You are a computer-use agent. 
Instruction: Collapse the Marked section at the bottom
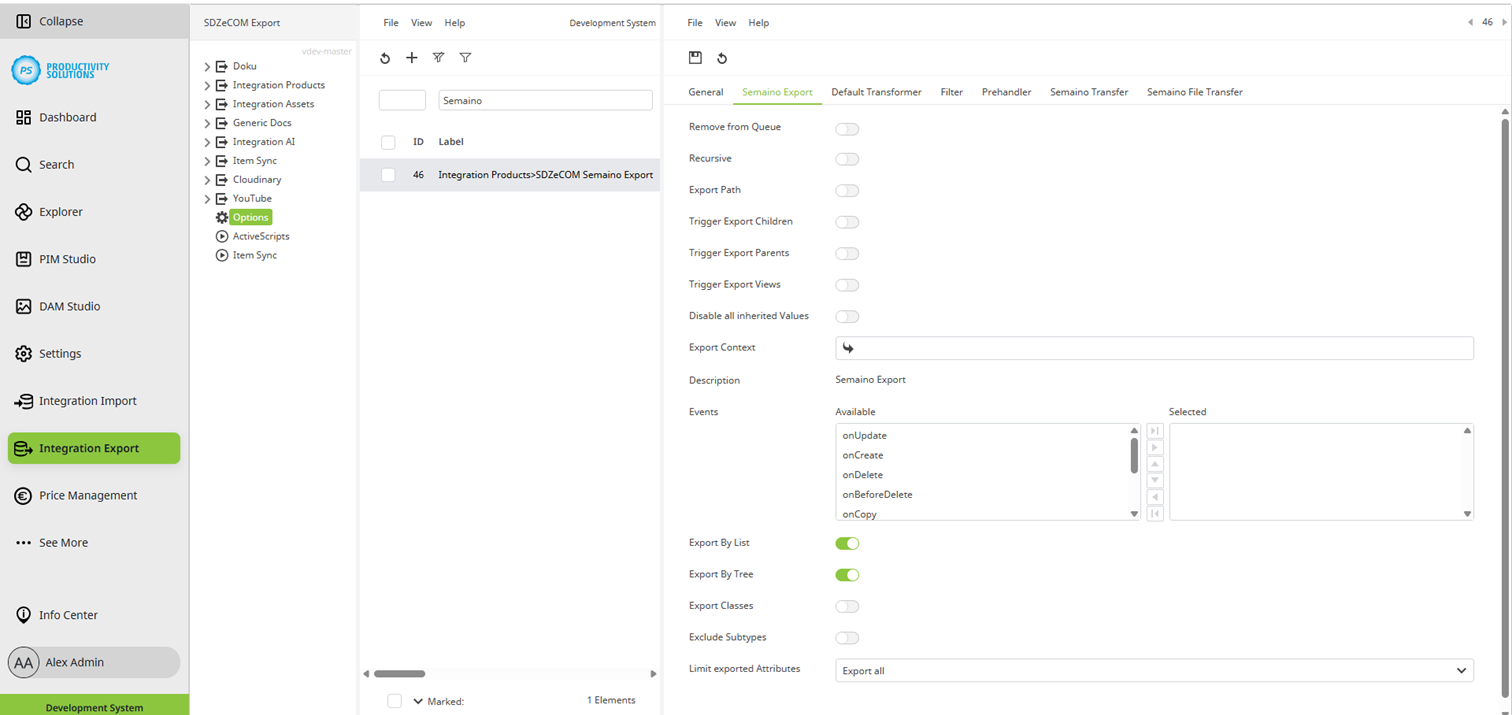click(418, 700)
